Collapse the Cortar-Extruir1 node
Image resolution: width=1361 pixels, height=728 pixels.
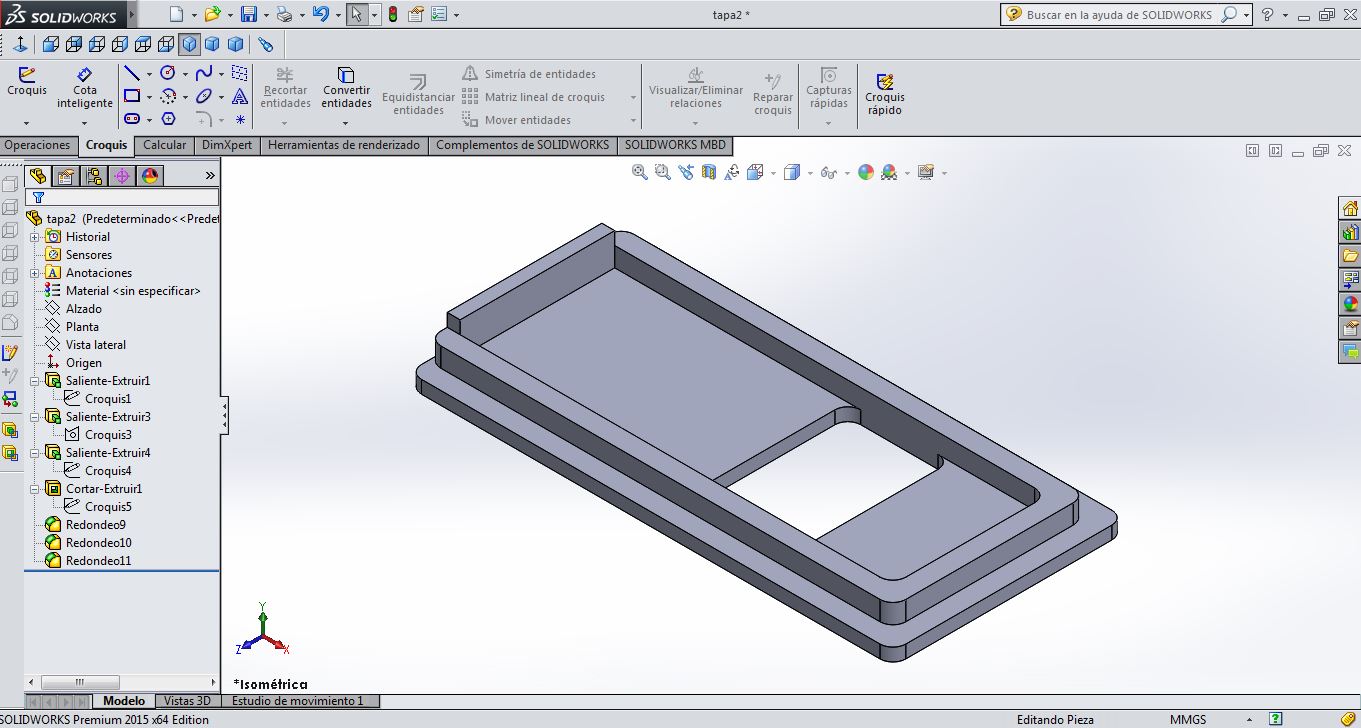(x=35, y=489)
